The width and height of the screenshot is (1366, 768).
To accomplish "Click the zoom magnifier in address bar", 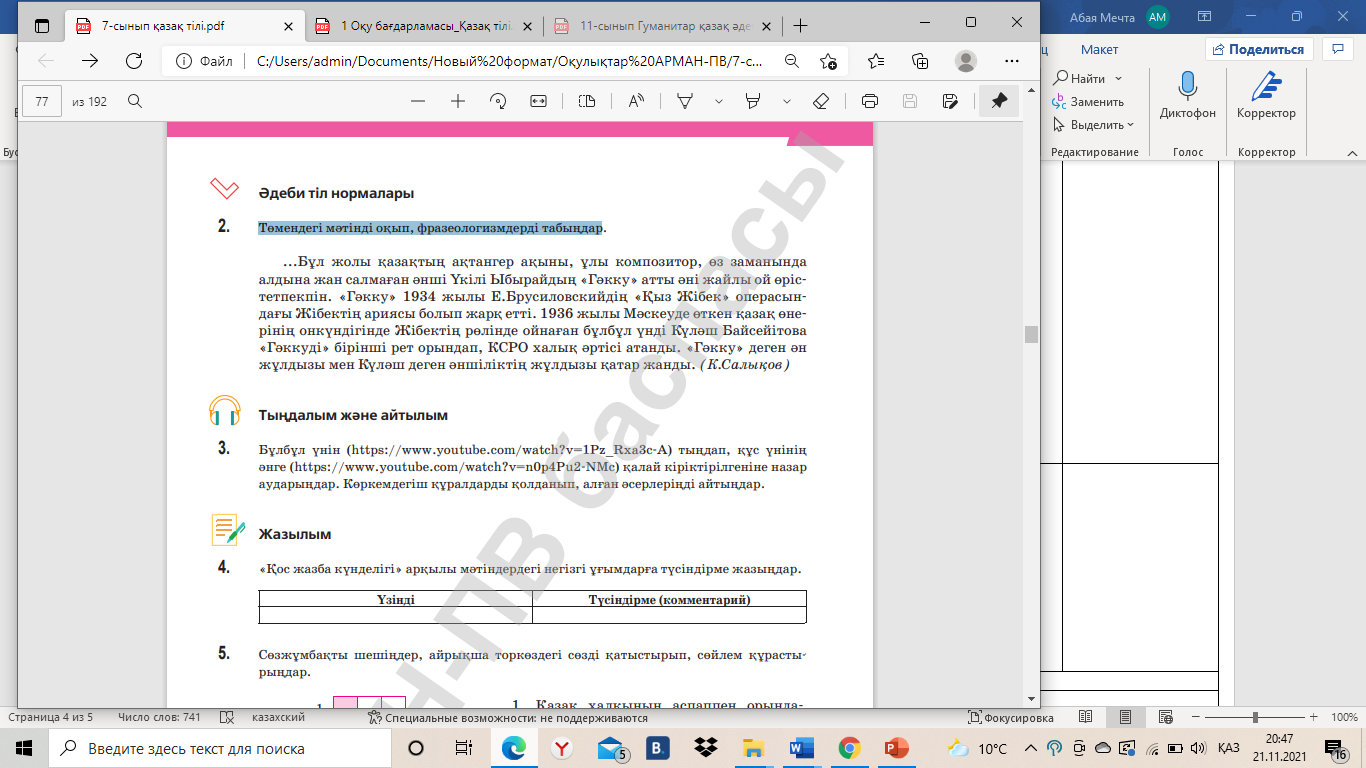I will pyautogui.click(x=792, y=61).
